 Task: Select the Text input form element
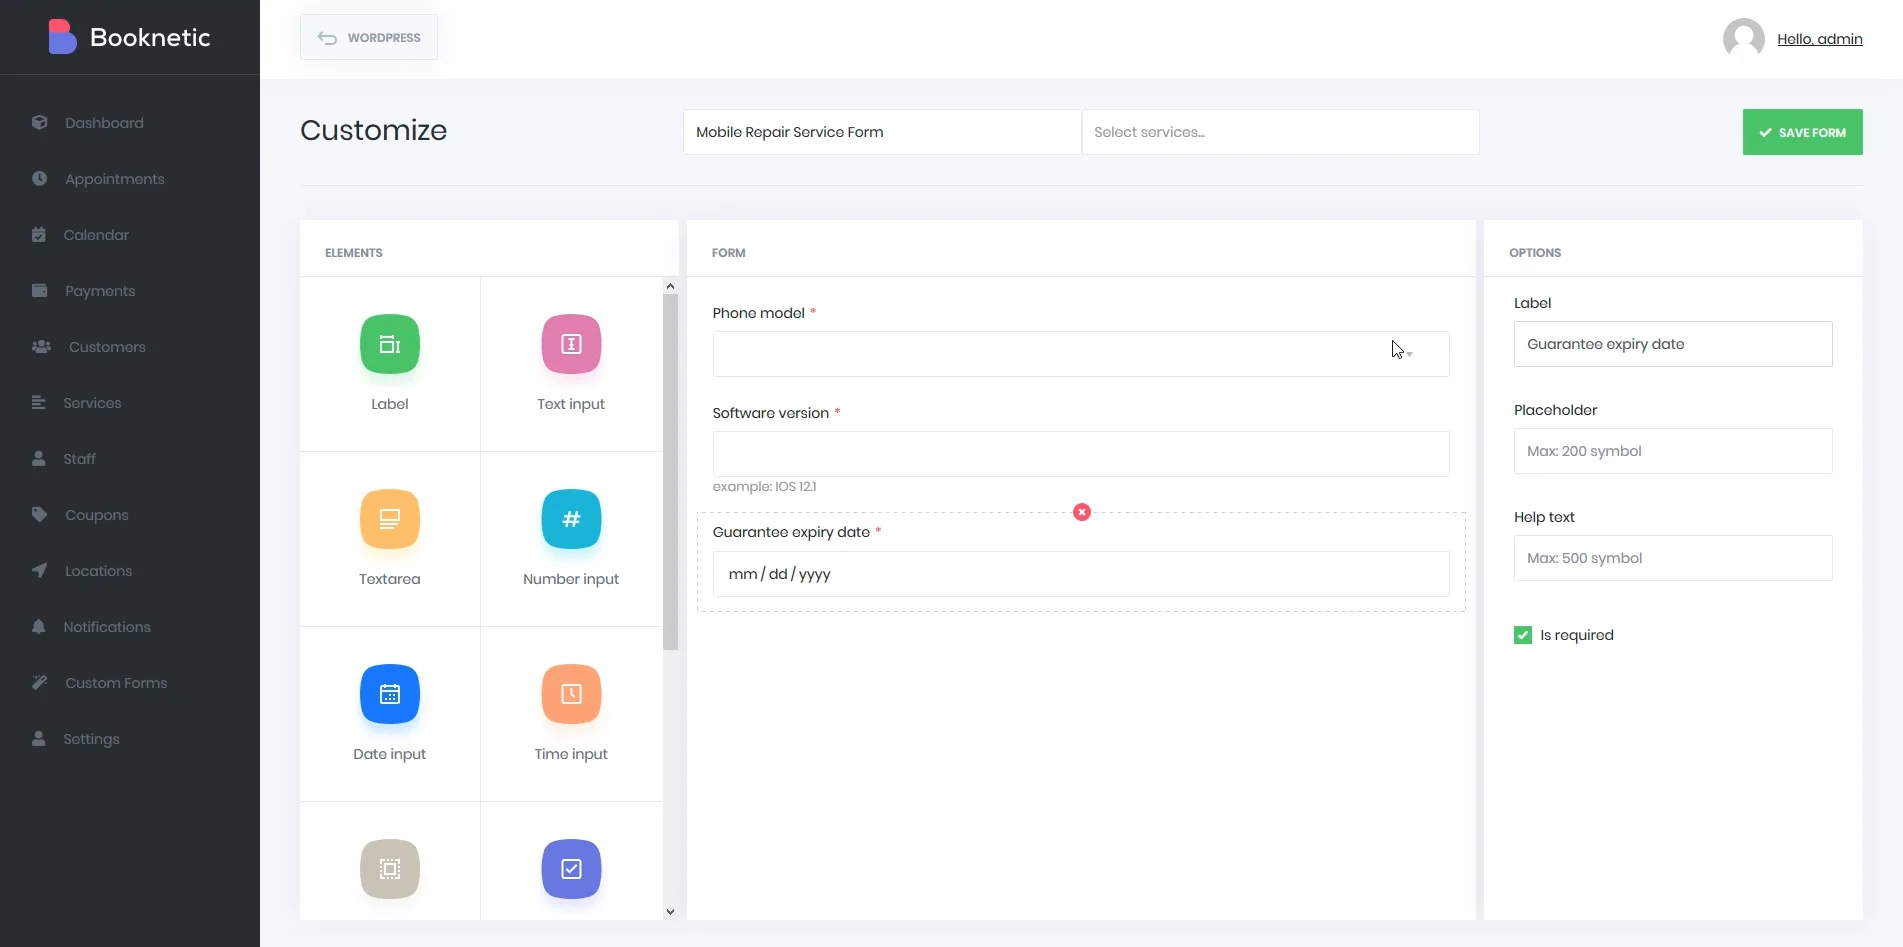[x=570, y=344]
